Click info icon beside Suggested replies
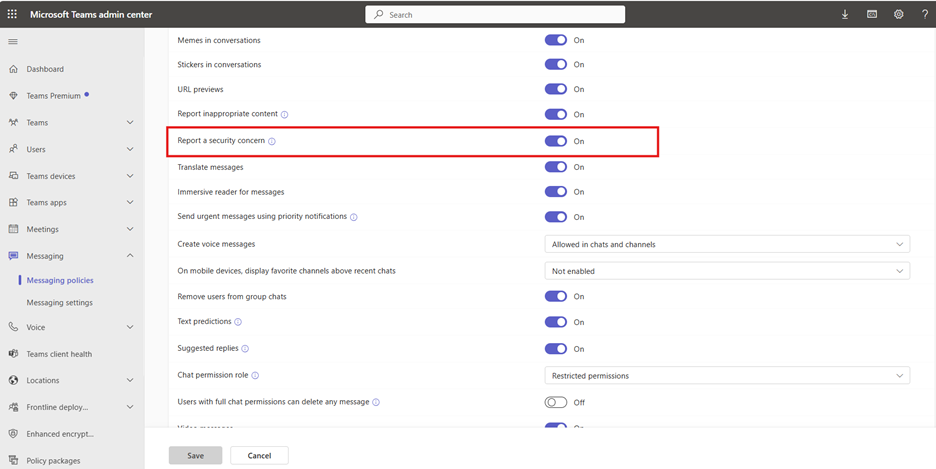The image size is (936, 469). point(245,348)
